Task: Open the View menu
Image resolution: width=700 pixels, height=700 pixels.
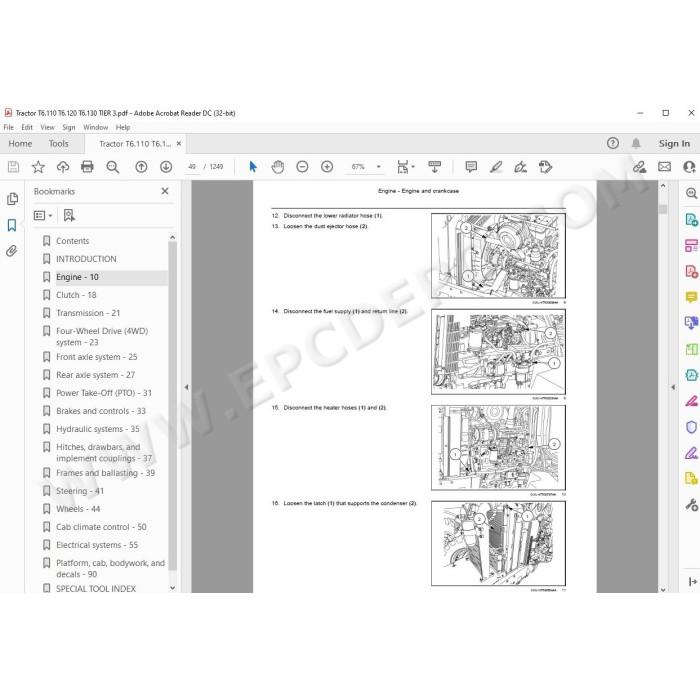Action: tap(47, 127)
